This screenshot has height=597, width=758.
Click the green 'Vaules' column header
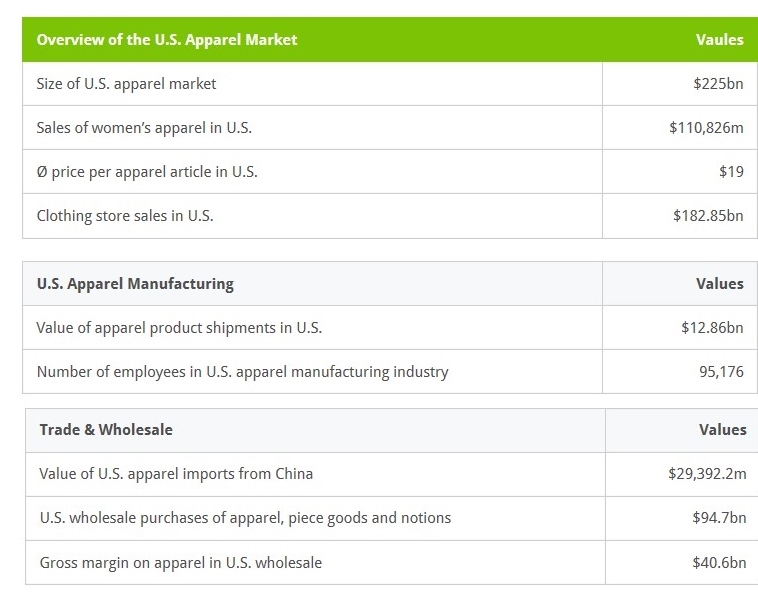[719, 40]
